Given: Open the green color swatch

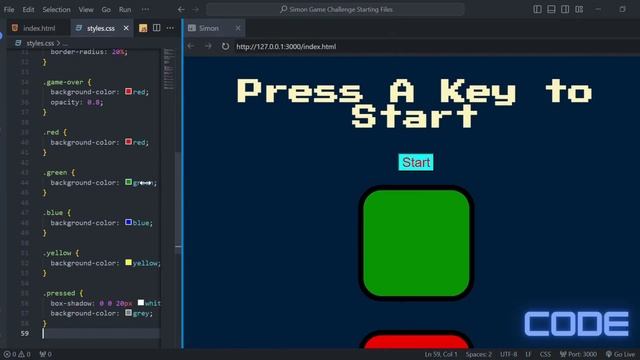Looking at the screenshot, I should (x=128, y=182).
